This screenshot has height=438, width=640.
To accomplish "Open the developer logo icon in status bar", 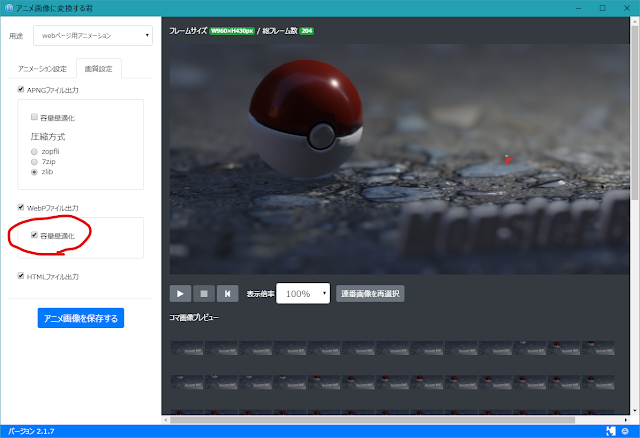I will (x=611, y=431).
